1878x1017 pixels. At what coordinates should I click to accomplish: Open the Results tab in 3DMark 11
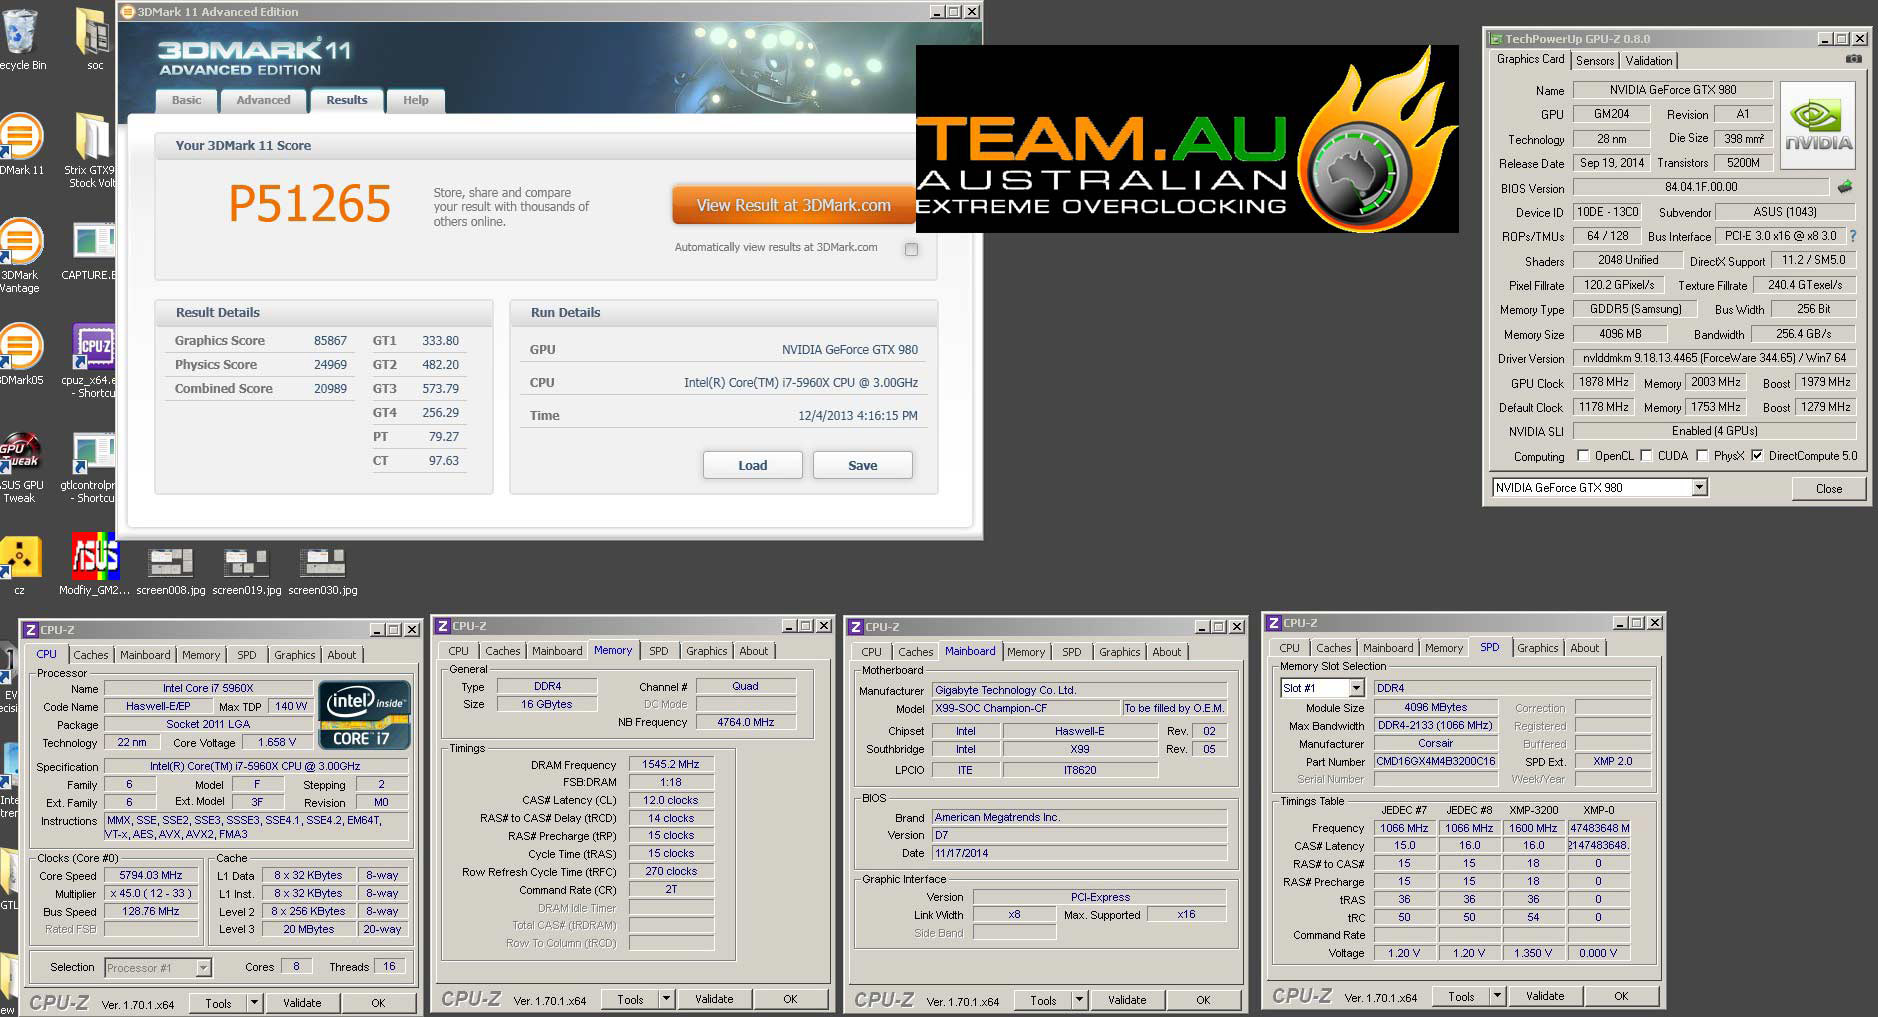point(347,100)
